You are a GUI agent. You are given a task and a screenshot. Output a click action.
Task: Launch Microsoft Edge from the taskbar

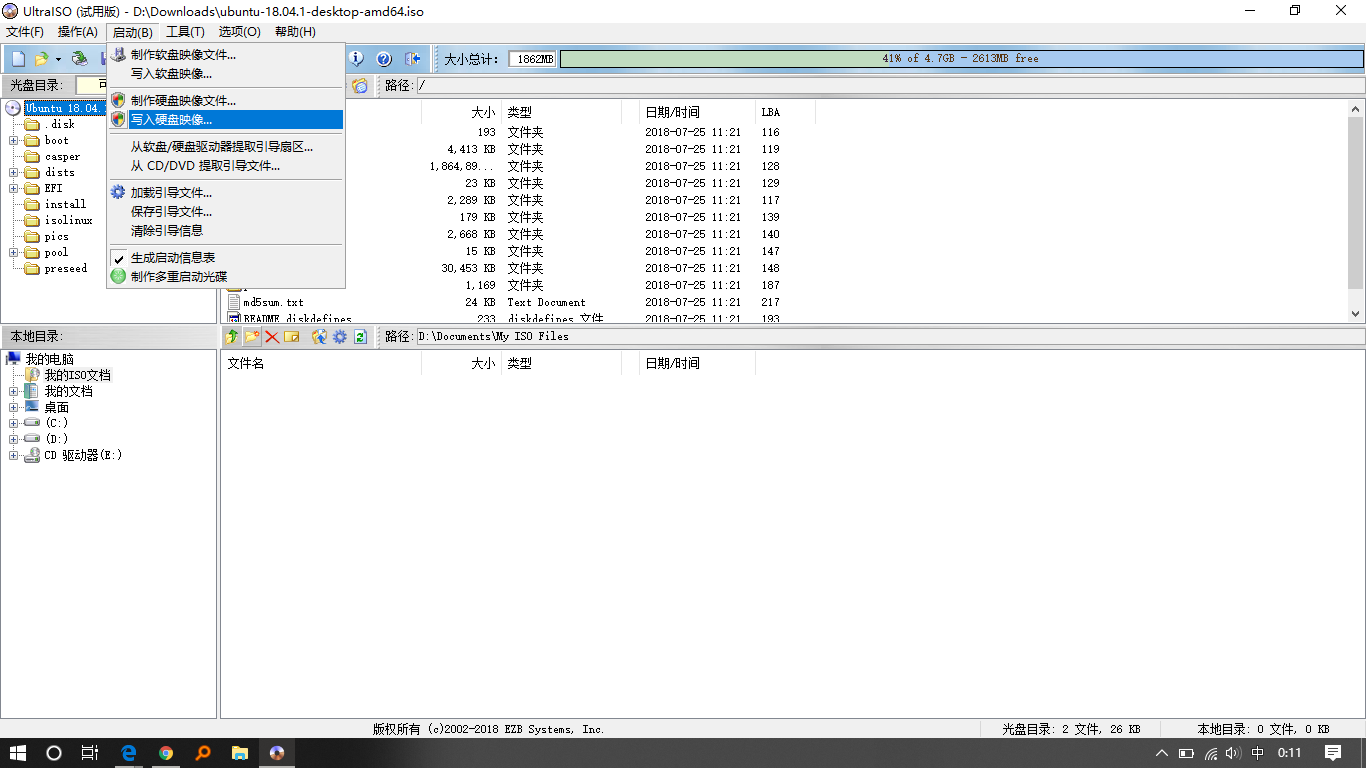coord(128,753)
